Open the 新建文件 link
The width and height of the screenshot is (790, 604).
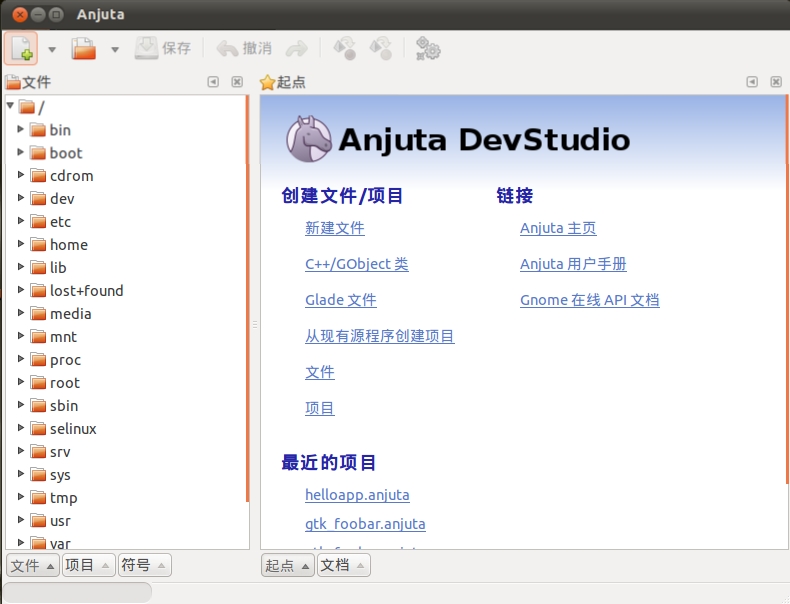335,228
